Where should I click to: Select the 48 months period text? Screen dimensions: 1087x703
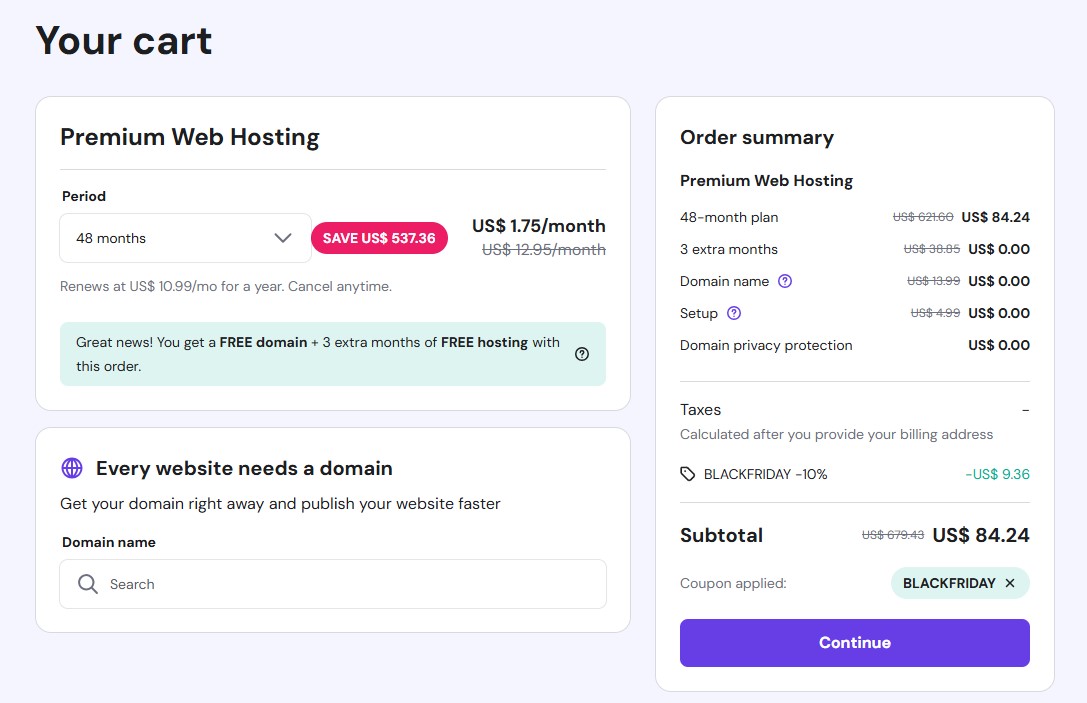coord(111,238)
